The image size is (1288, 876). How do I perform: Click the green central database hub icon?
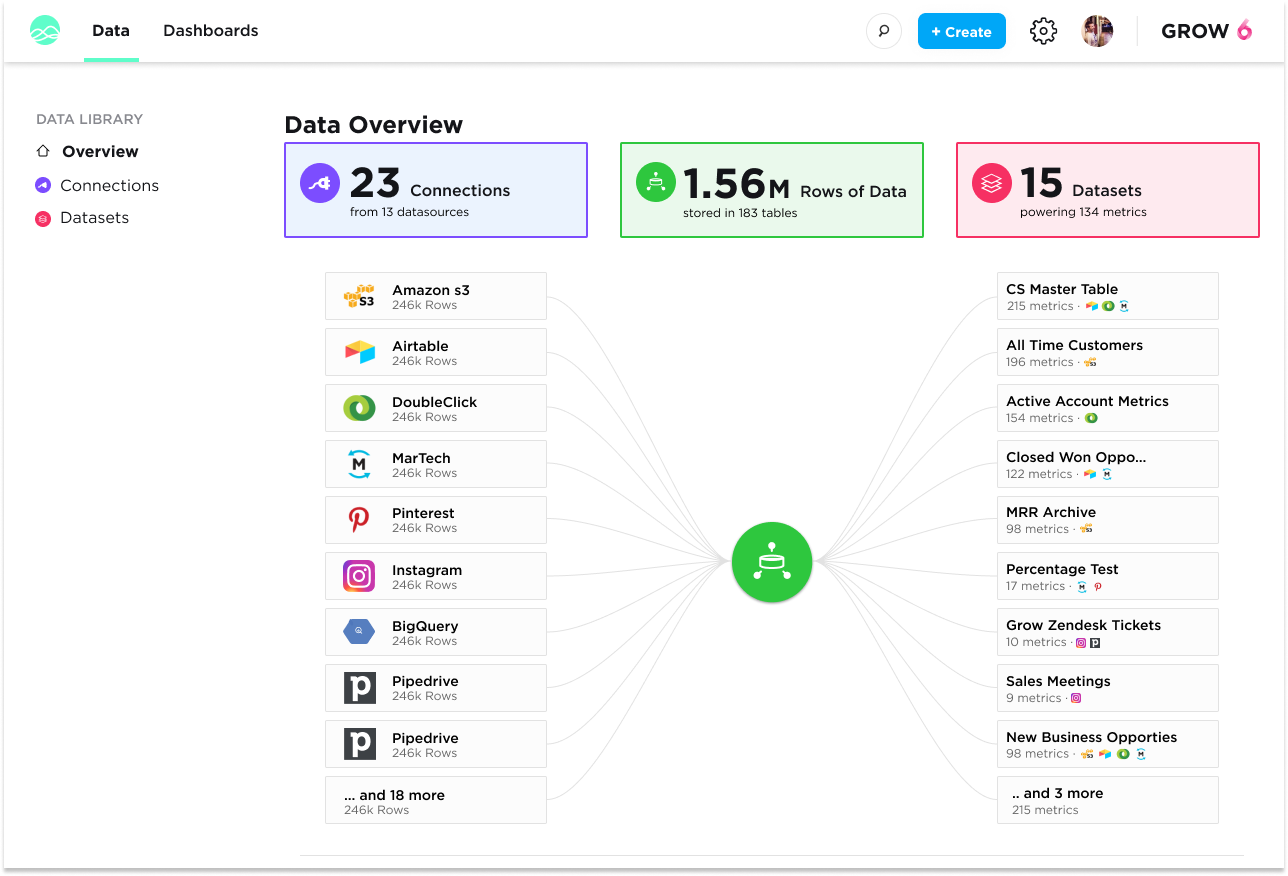click(771, 562)
